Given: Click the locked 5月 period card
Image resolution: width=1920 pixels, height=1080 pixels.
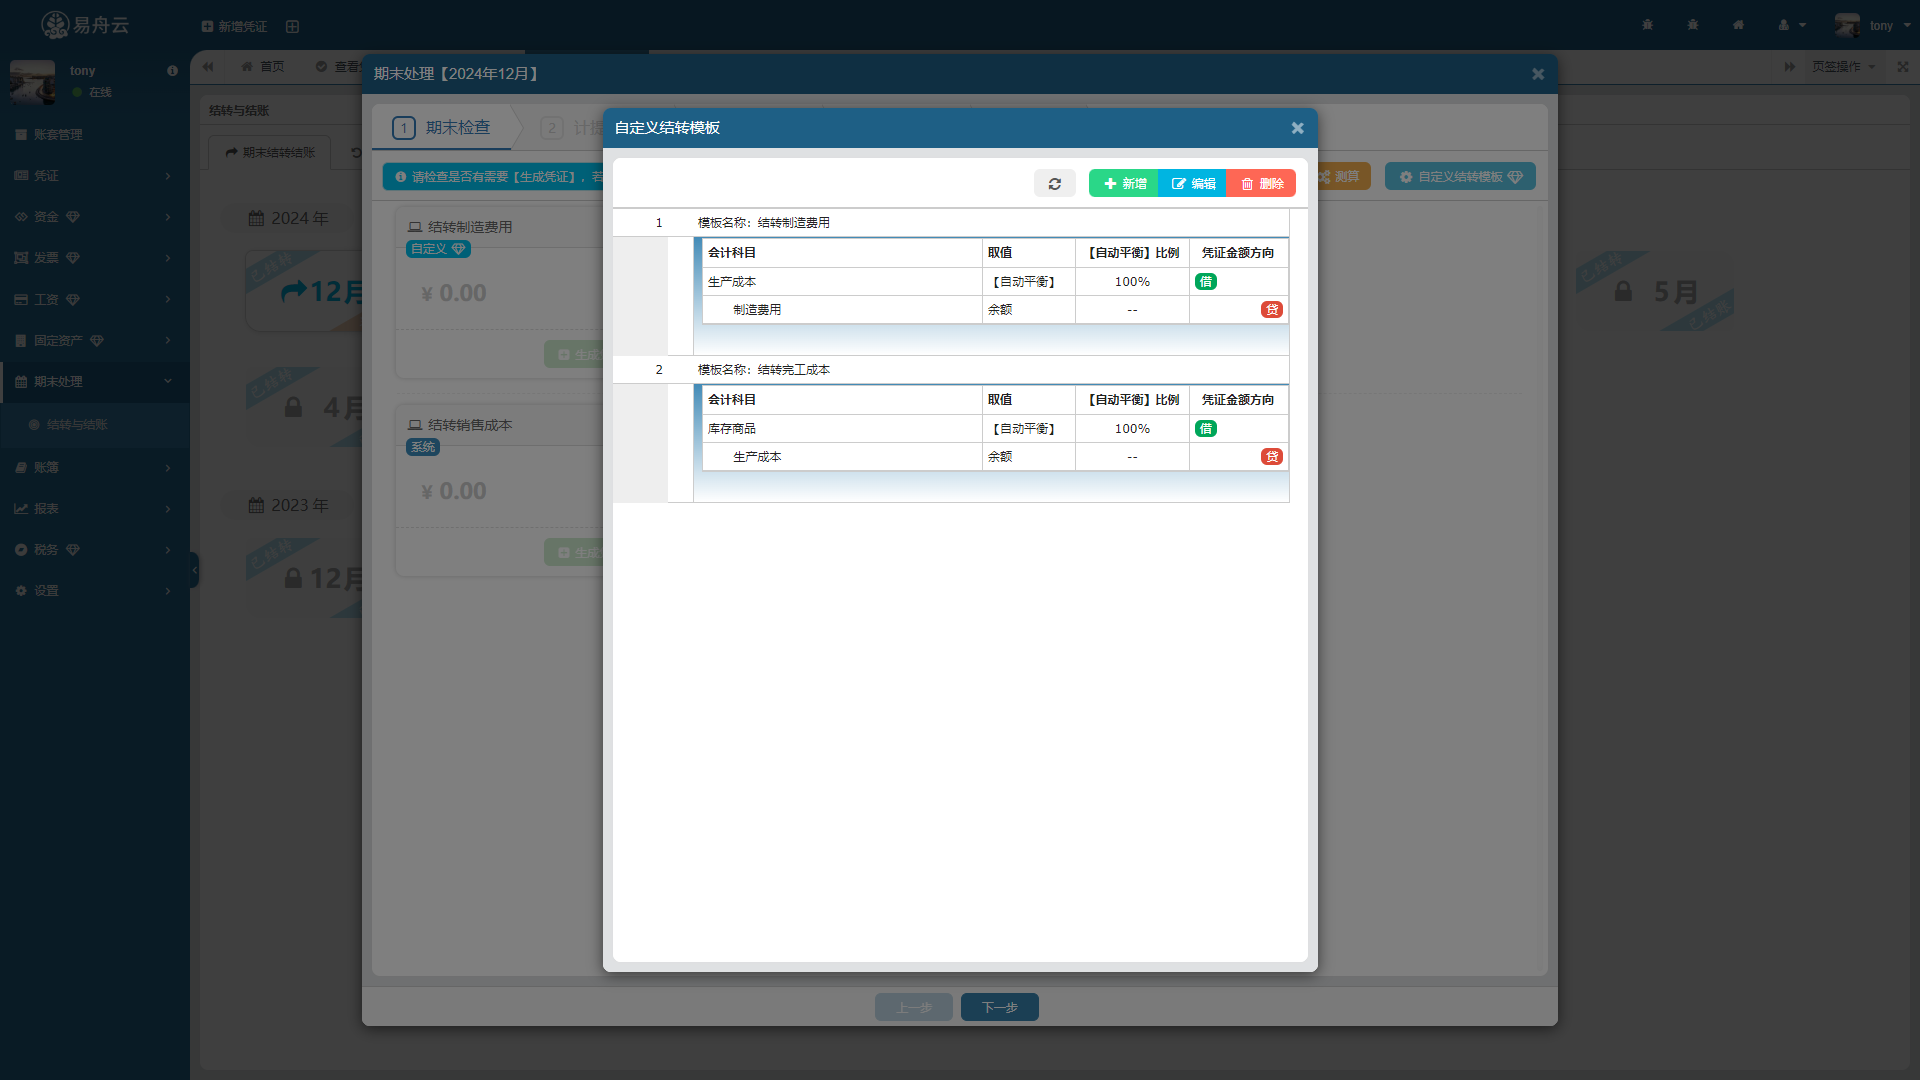Looking at the screenshot, I should 1655,291.
